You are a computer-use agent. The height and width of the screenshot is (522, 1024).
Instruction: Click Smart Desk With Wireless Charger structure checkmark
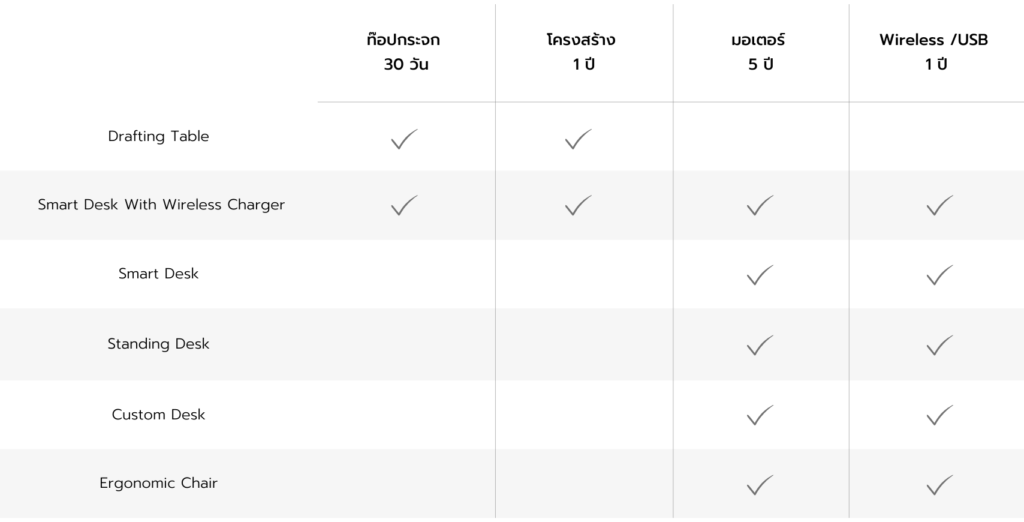click(x=578, y=206)
